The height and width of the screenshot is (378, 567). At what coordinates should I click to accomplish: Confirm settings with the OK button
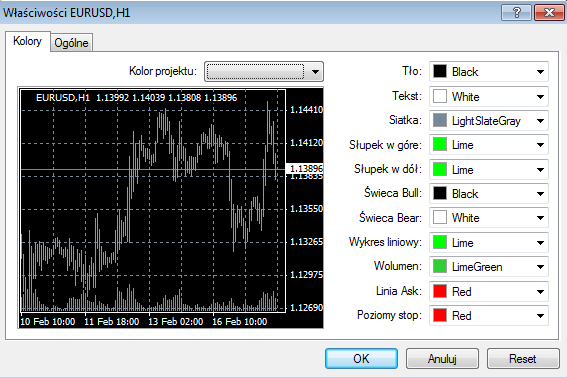coord(361,358)
